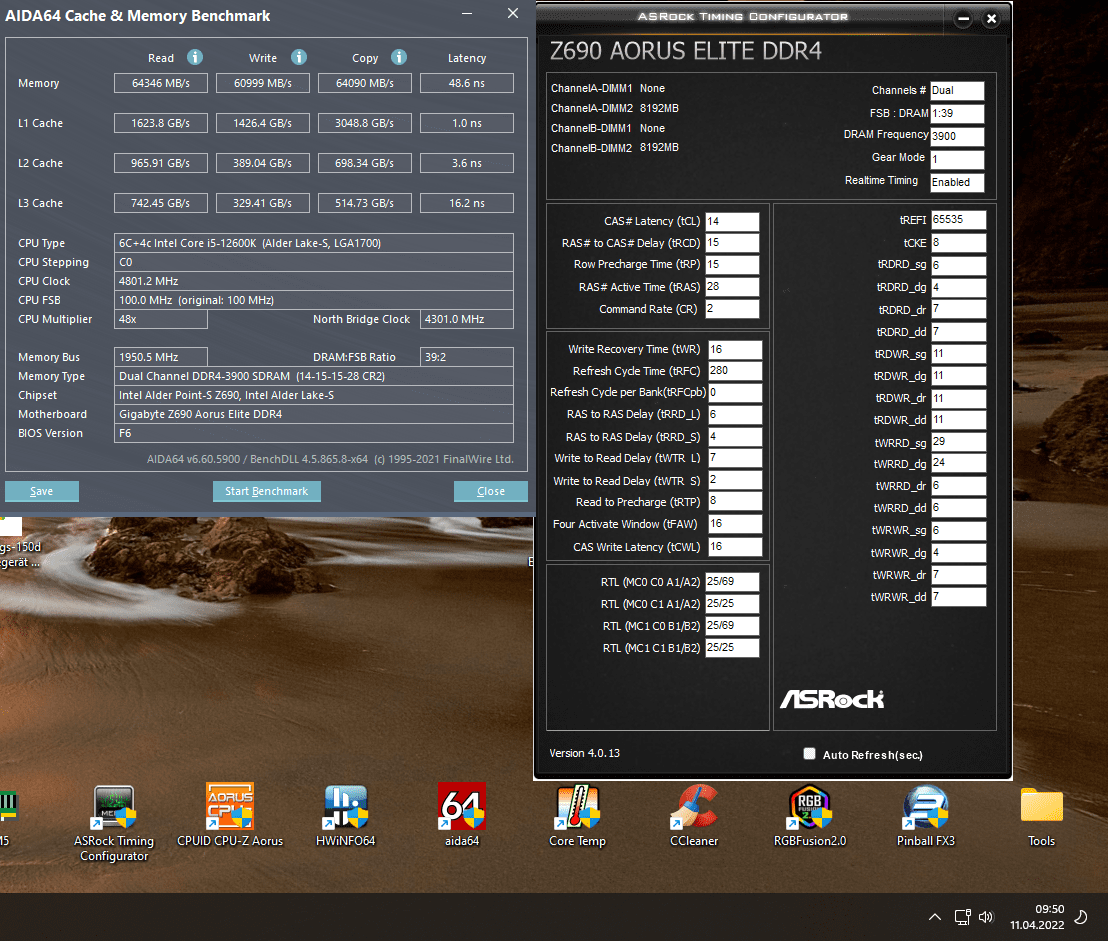Click the tWRRD_sg value field
The height and width of the screenshot is (941, 1108).
coord(958,442)
